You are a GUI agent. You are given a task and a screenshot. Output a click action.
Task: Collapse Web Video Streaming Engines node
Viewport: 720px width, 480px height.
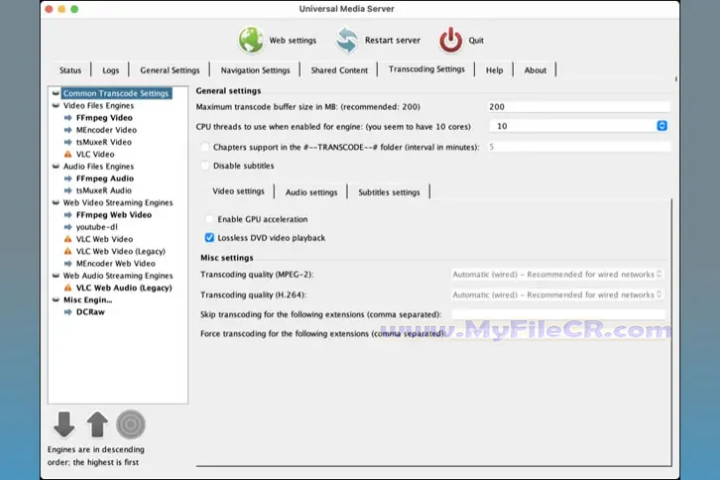[x=56, y=203]
